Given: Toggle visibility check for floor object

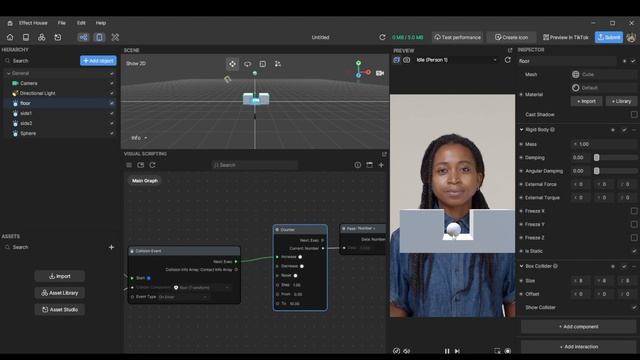Looking at the screenshot, I should [111, 103].
